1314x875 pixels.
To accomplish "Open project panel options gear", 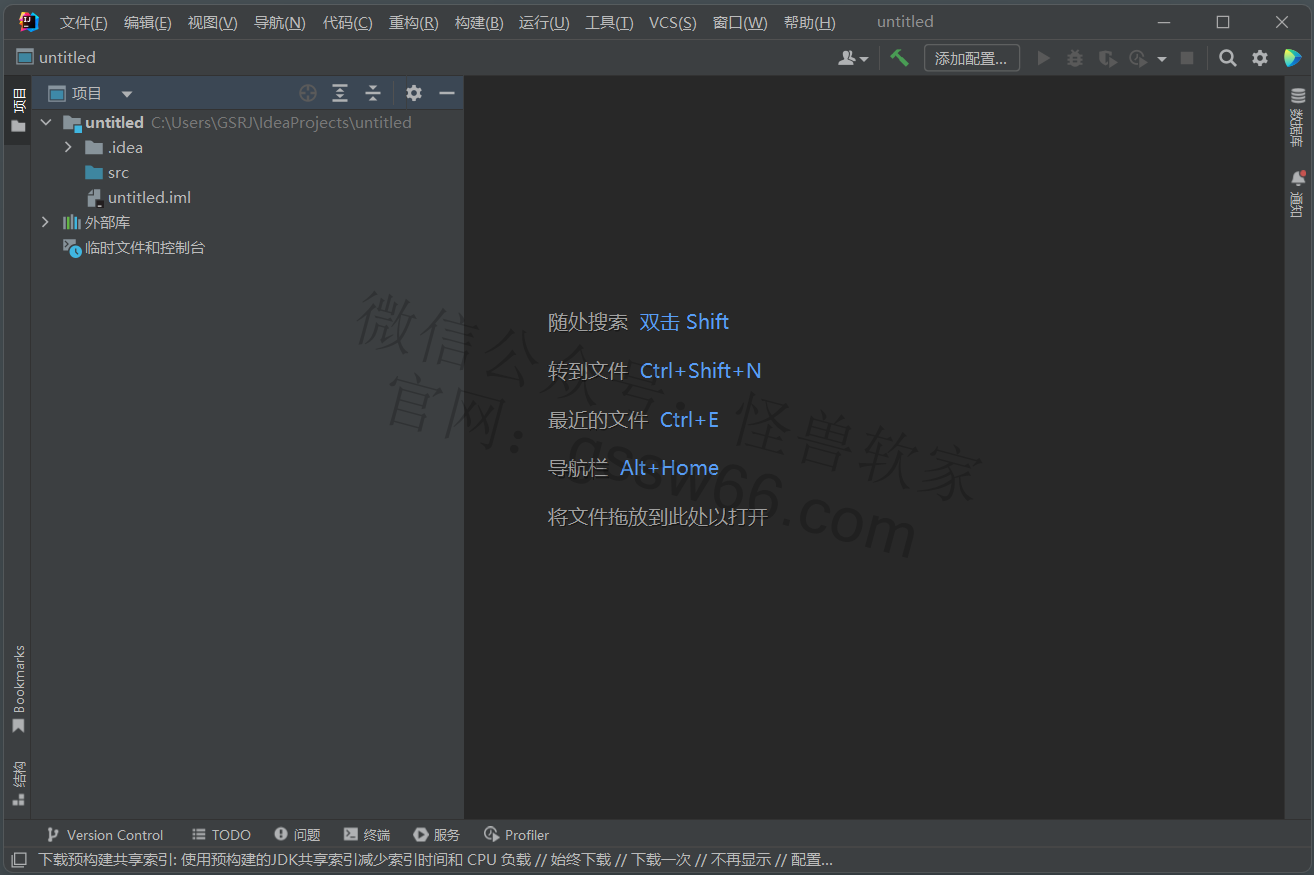I will [x=414, y=93].
